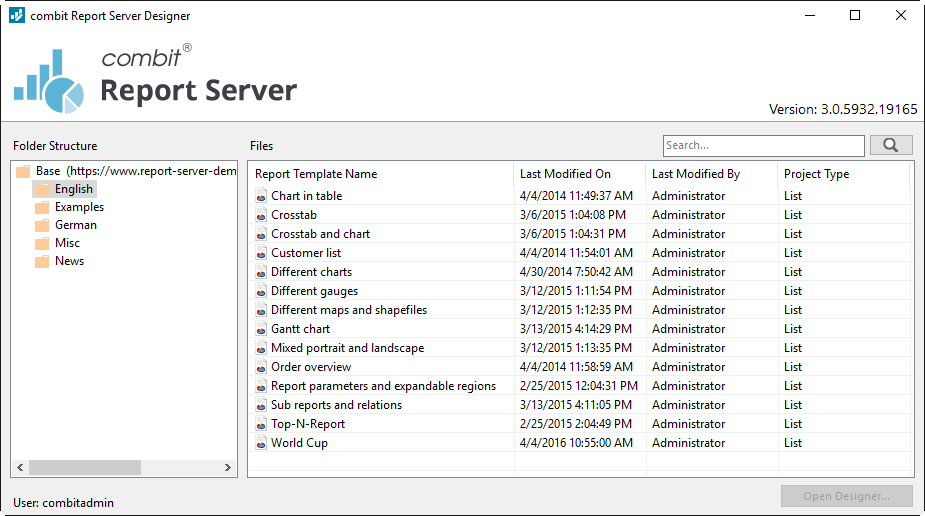This screenshot has height=516, width=925.
Task: Click the User: combitadmin status text
Action: point(63,503)
